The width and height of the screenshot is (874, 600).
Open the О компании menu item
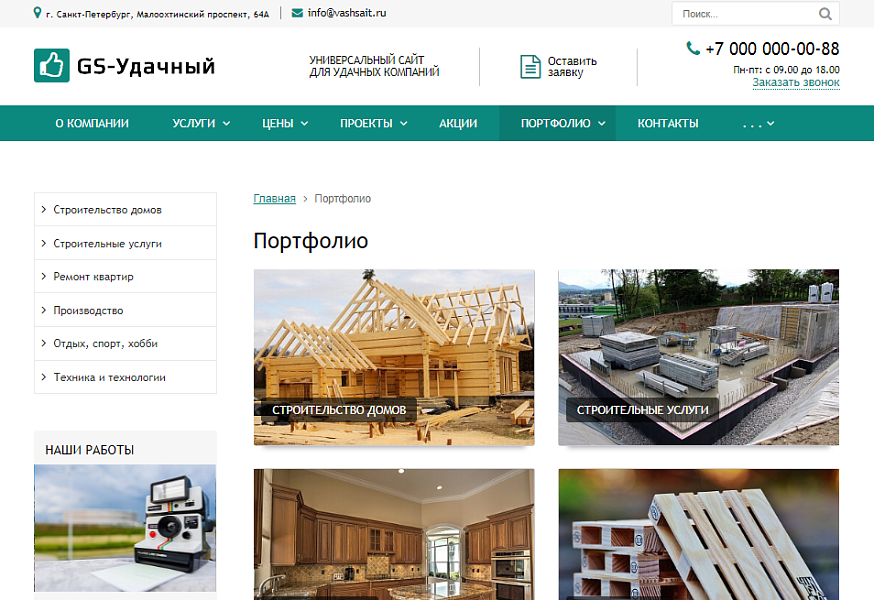[92, 123]
